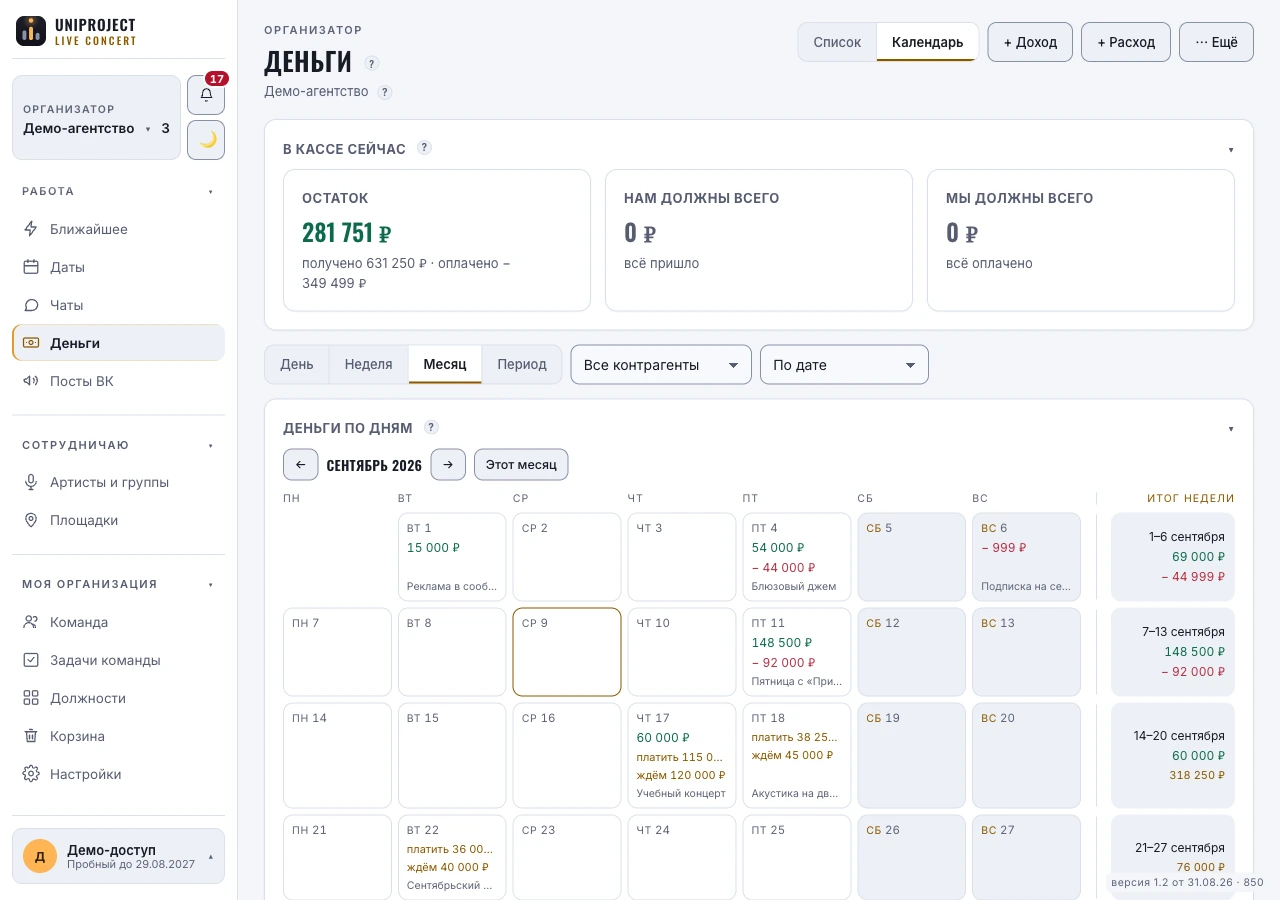This screenshot has width=1280, height=900.
Task: Go to previous month with left arrow
Action: 301,465
